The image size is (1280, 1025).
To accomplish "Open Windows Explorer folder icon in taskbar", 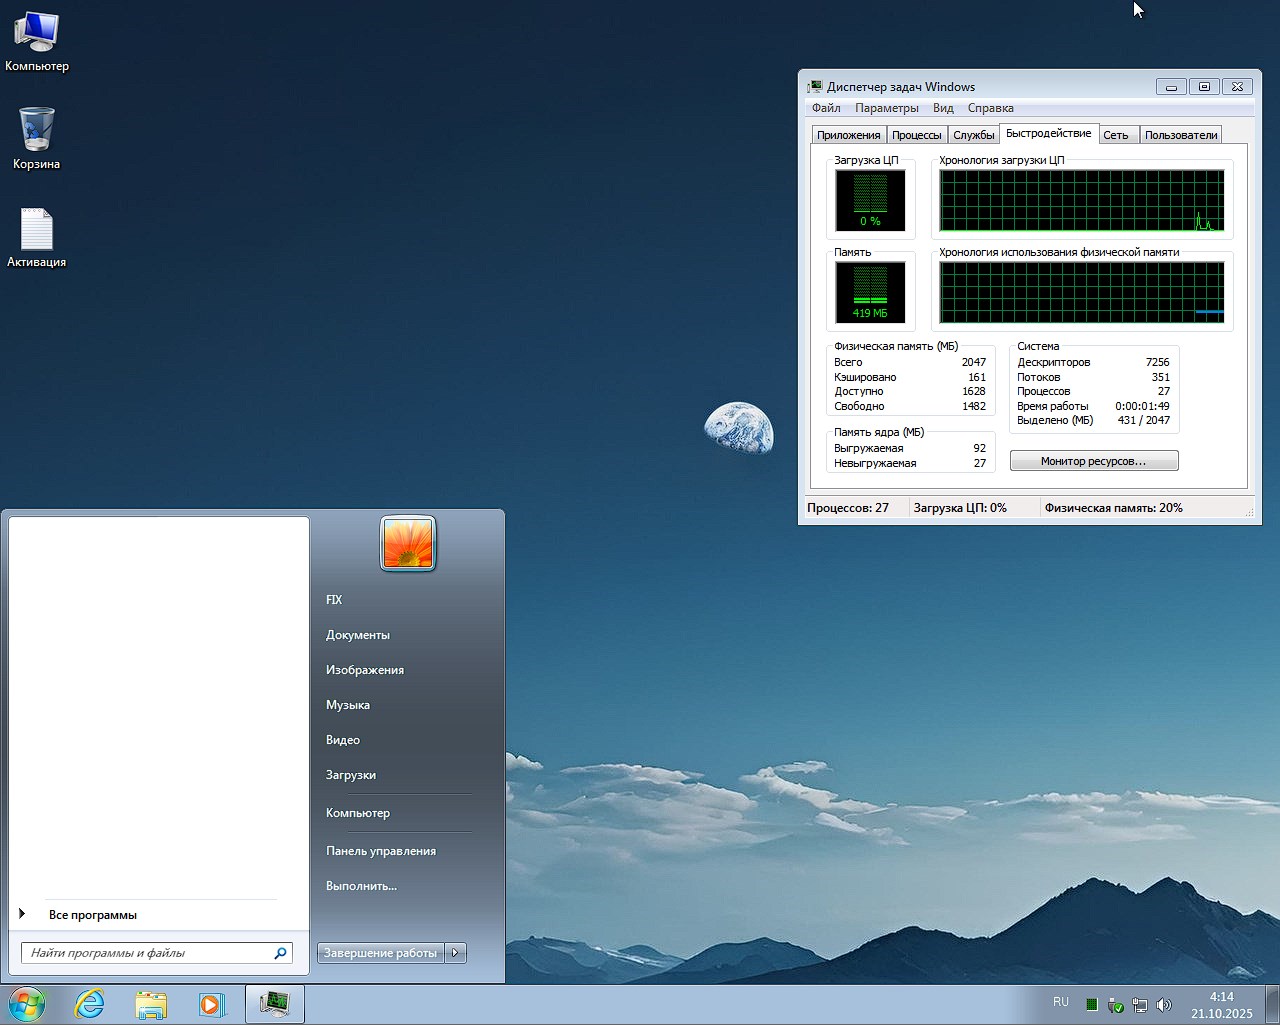I will pos(151,1004).
